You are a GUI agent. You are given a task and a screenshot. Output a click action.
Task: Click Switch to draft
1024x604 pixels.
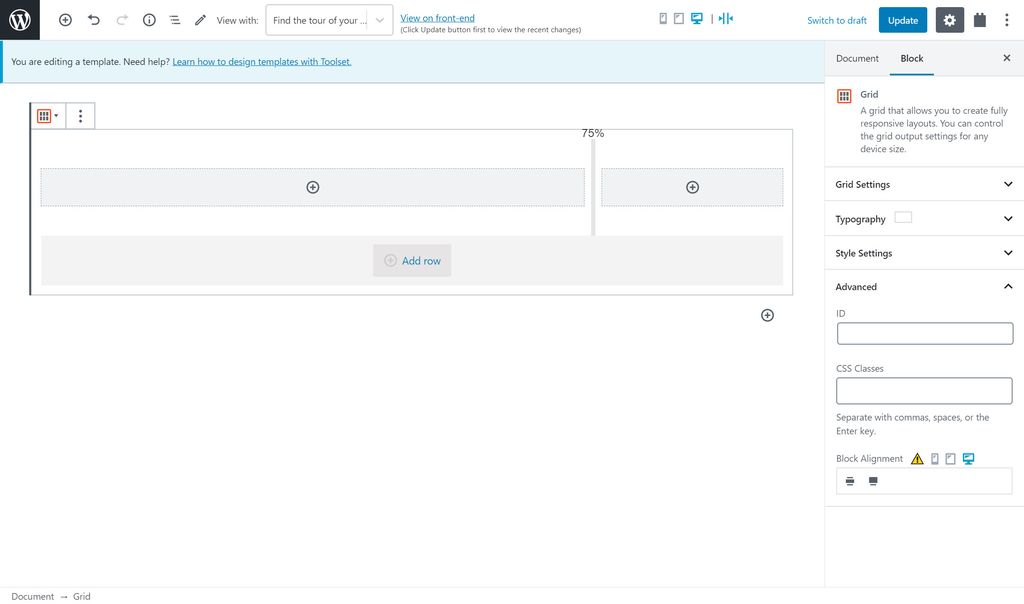click(x=837, y=20)
